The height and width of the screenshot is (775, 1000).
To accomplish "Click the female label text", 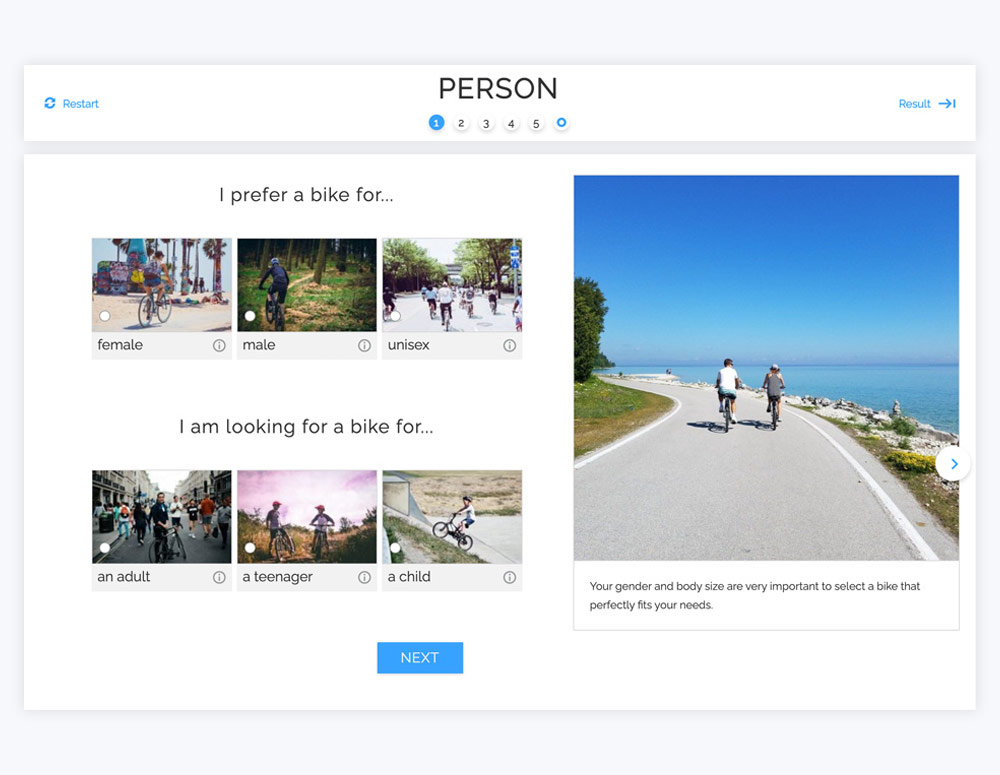I will (x=120, y=345).
